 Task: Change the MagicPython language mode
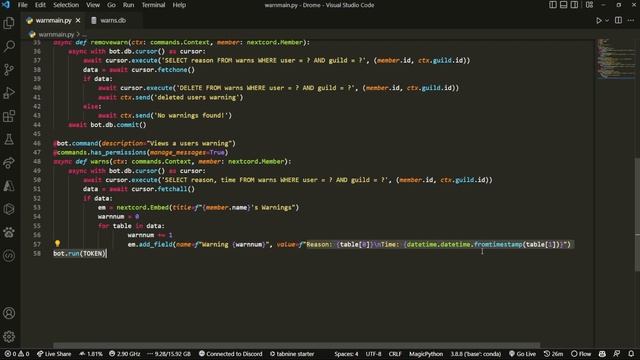pyautogui.click(x=426, y=354)
